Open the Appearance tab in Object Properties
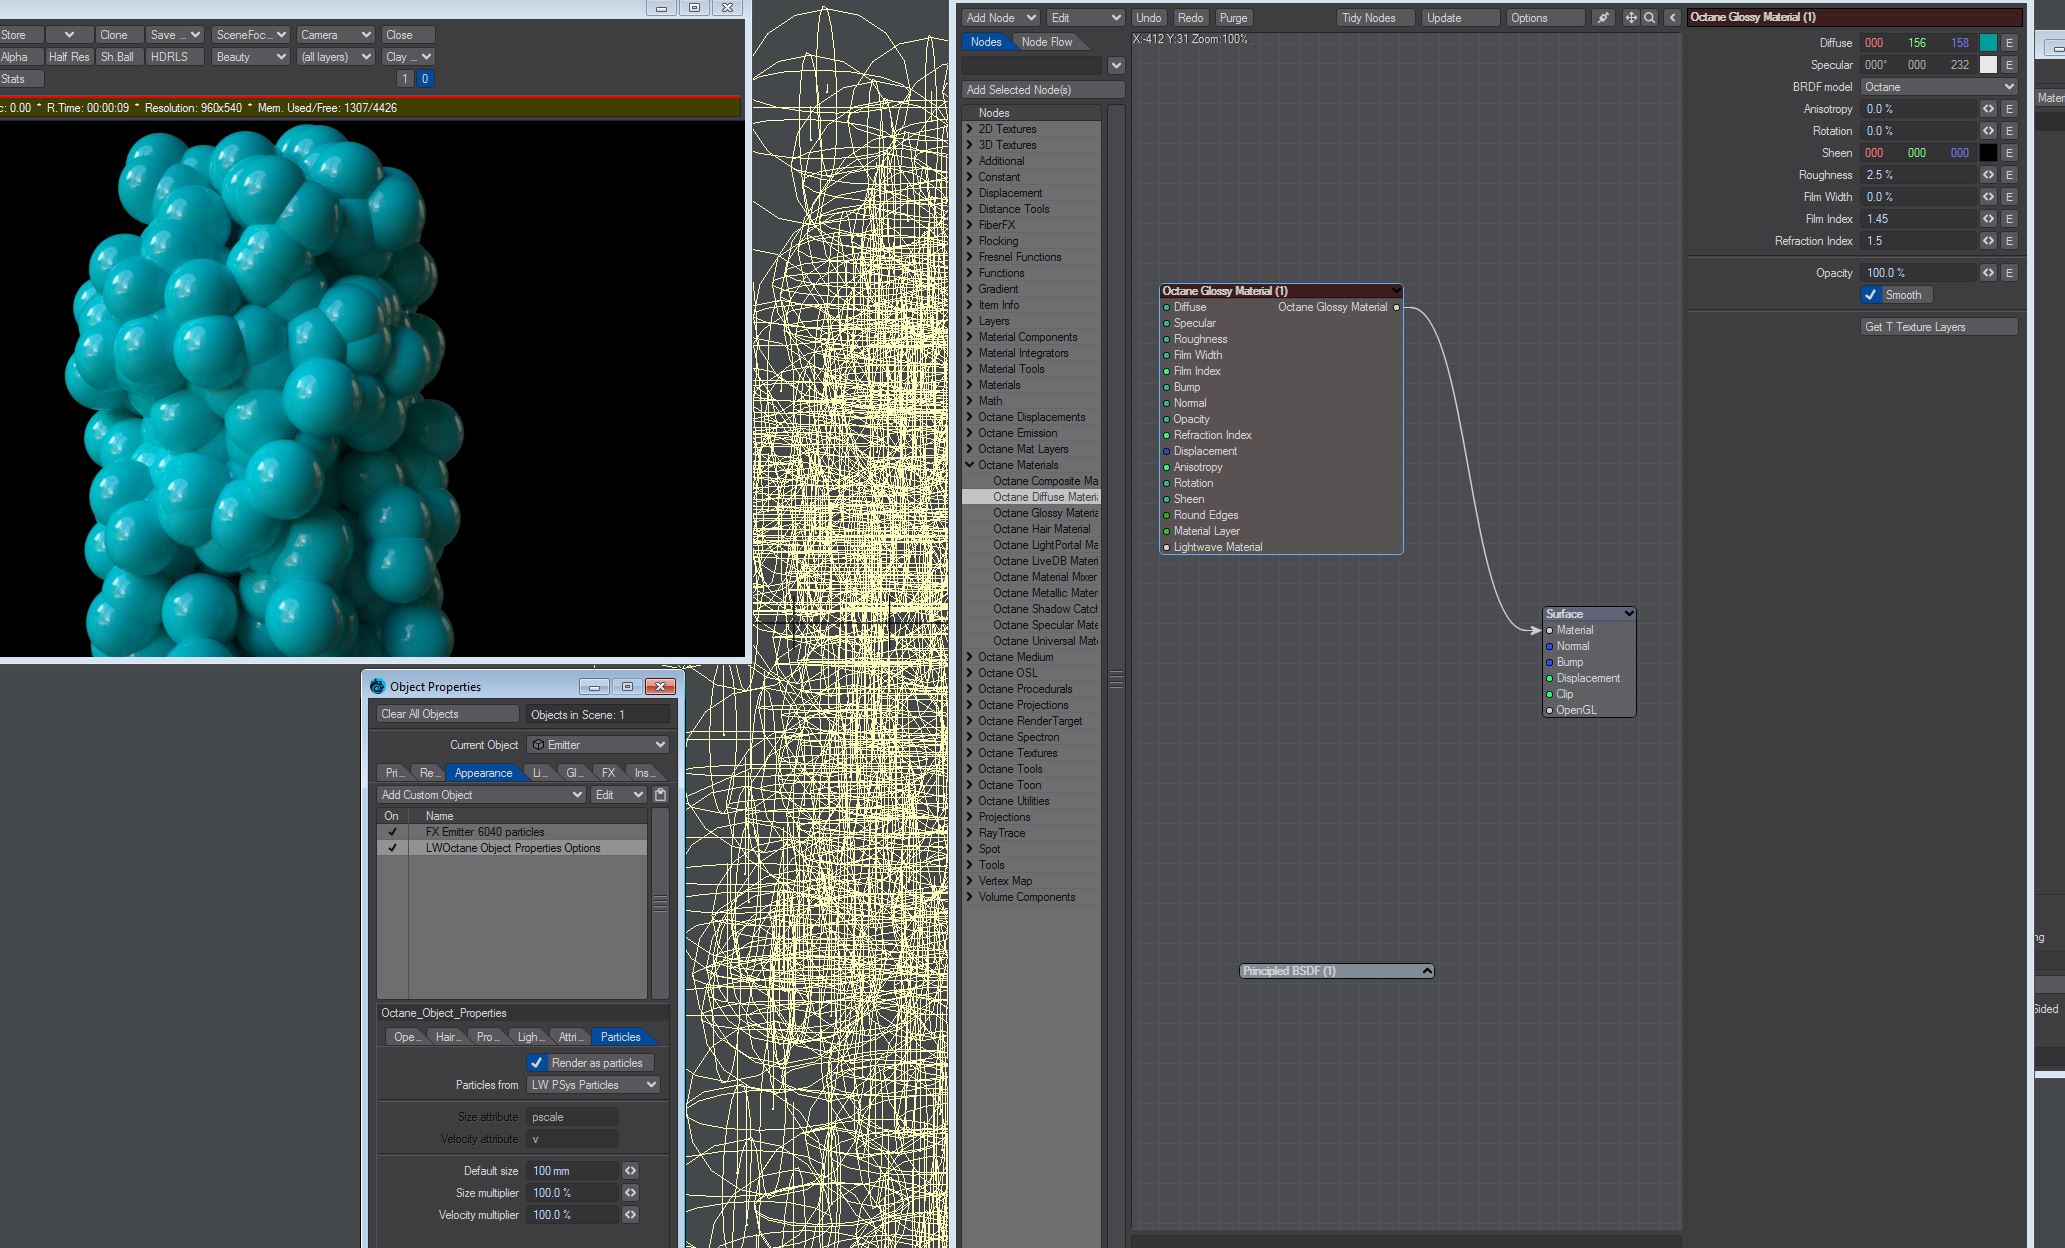The height and width of the screenshot is (1248, 2065). pyautogui.click(x=483, y=773)
